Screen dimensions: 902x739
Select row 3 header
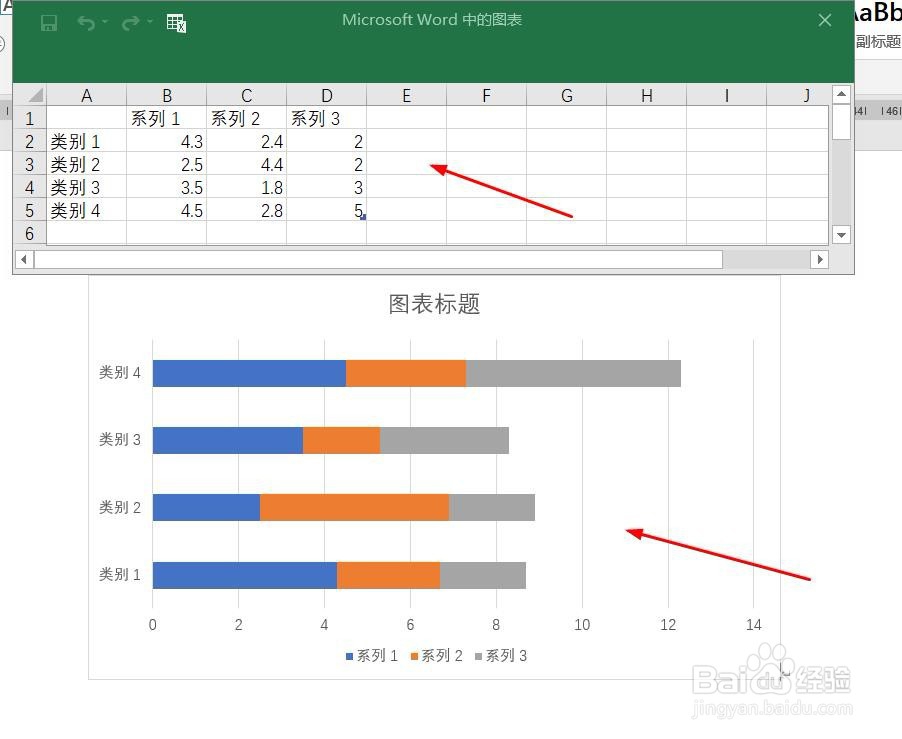29,164
